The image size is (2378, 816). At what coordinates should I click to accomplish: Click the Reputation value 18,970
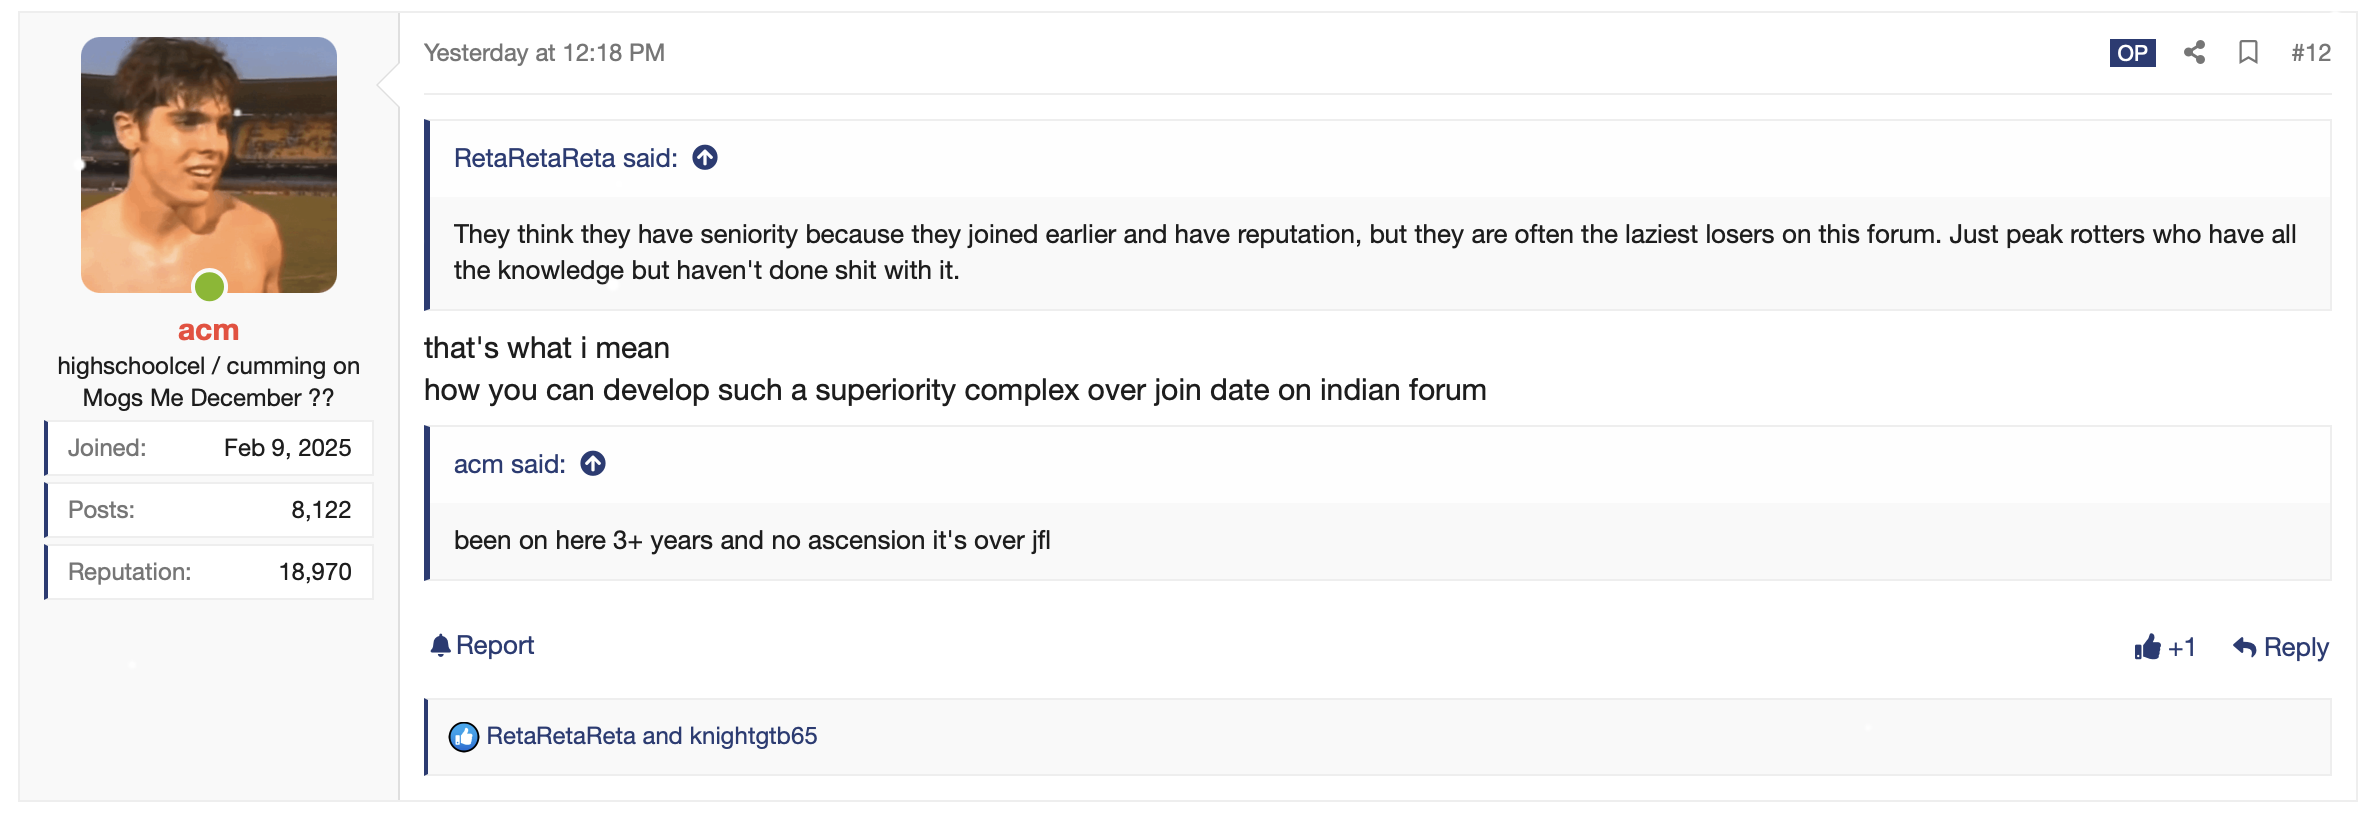pos(315,572)
